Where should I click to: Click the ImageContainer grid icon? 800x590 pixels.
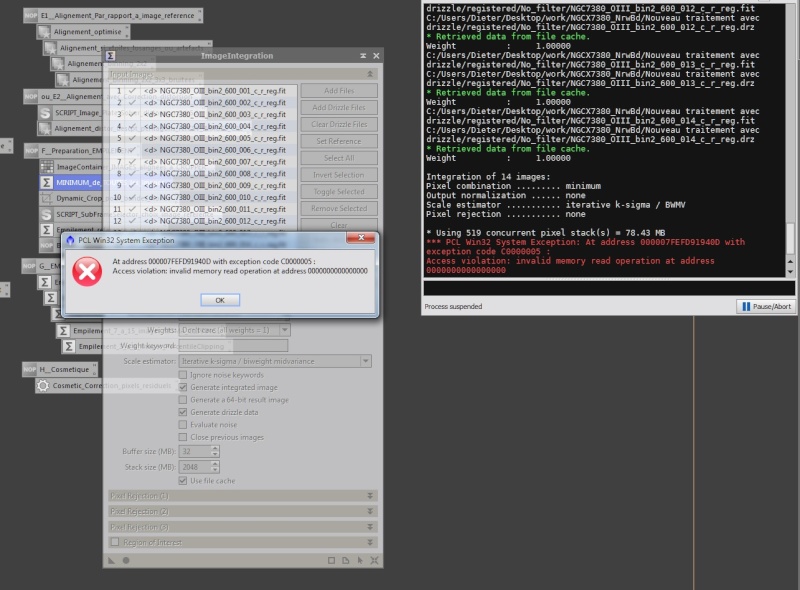coord(47,167)
